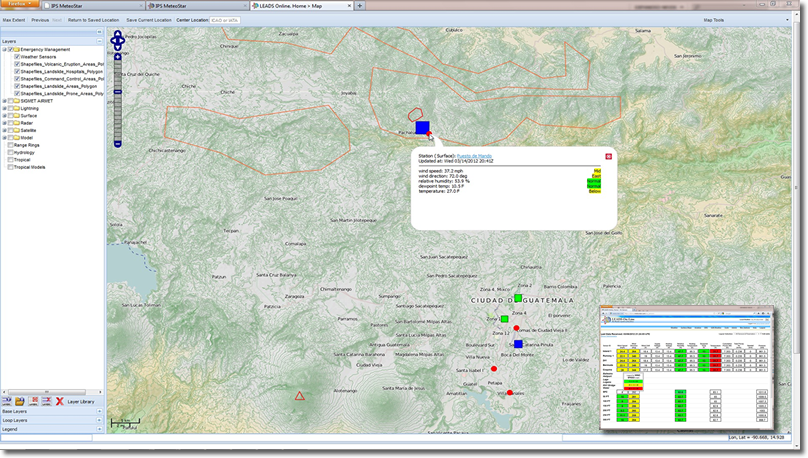Image resolution: width=808 pixels, height=458 pixels.
Task: Click the first layer toolbar icon with blue arrow
Action: [x=7, y=401]
